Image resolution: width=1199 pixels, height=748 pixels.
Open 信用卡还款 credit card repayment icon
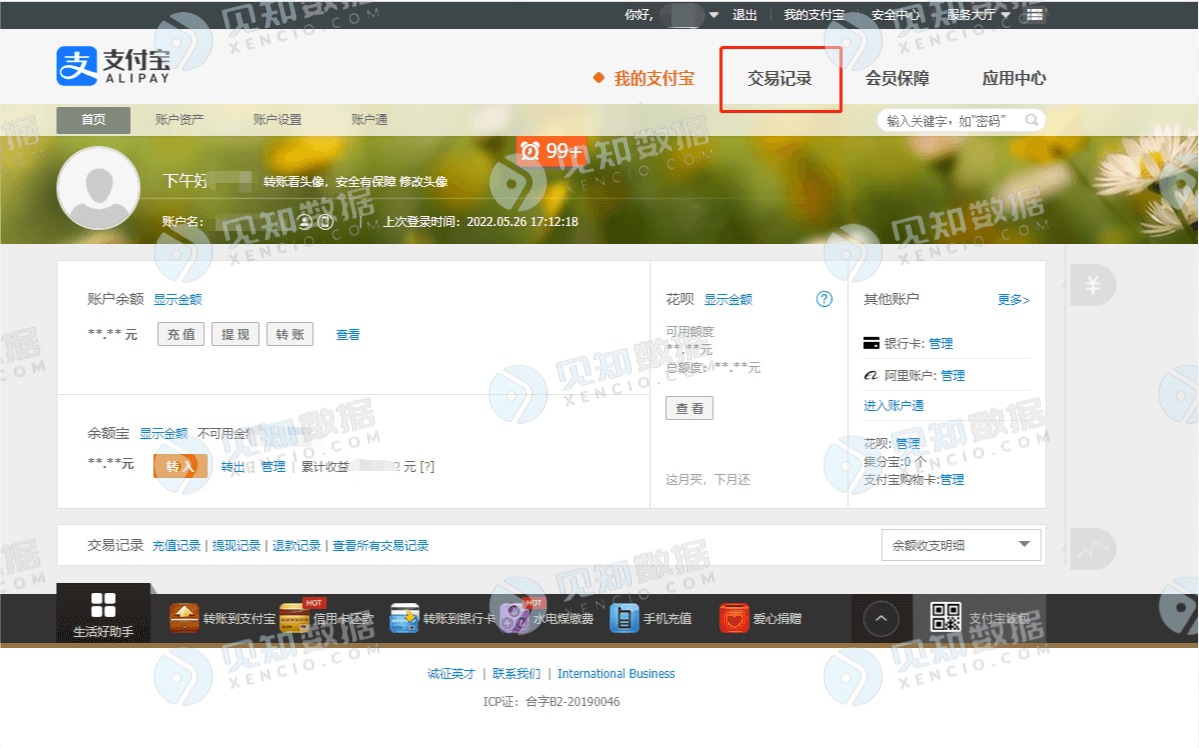point(294,619)
